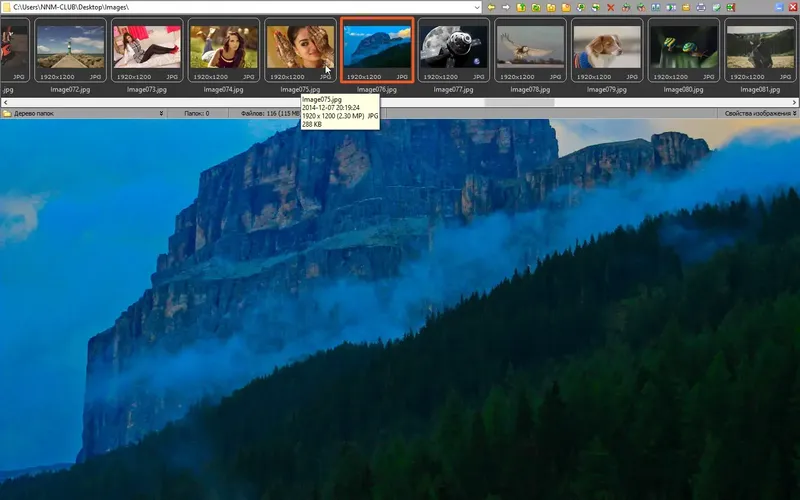Click the green folder refresh icon
The image size is (800, 500).
pyautogui.click(x=536, y=8)
